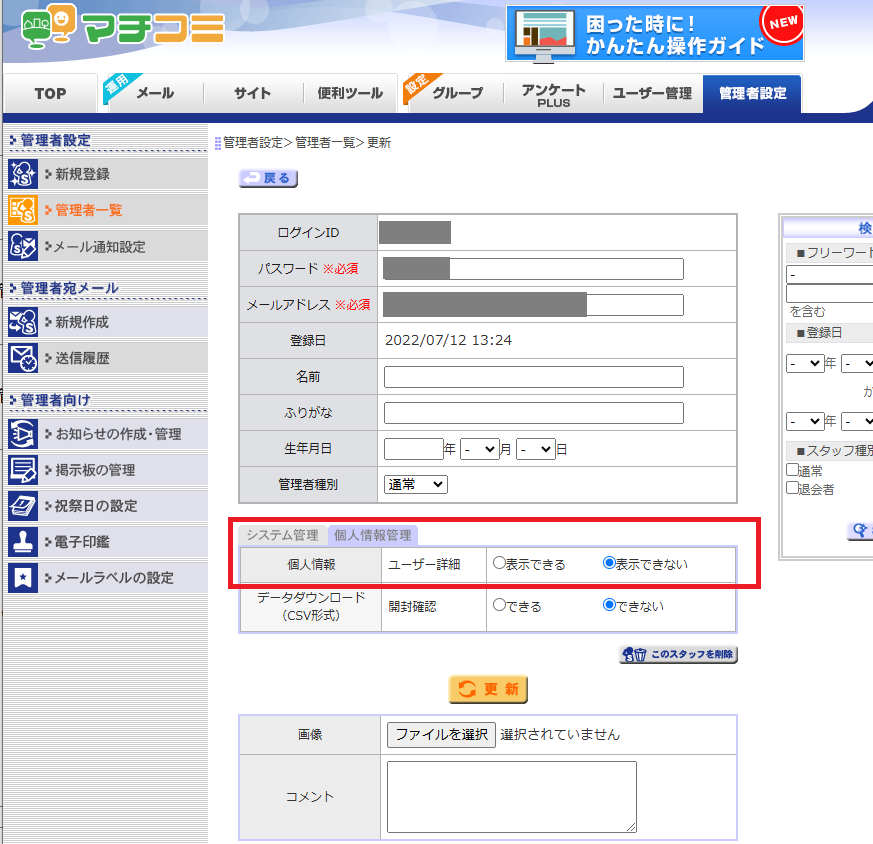Open 送信履歴 icon in sidebar
873x844 pixels.
coord(22,358)
